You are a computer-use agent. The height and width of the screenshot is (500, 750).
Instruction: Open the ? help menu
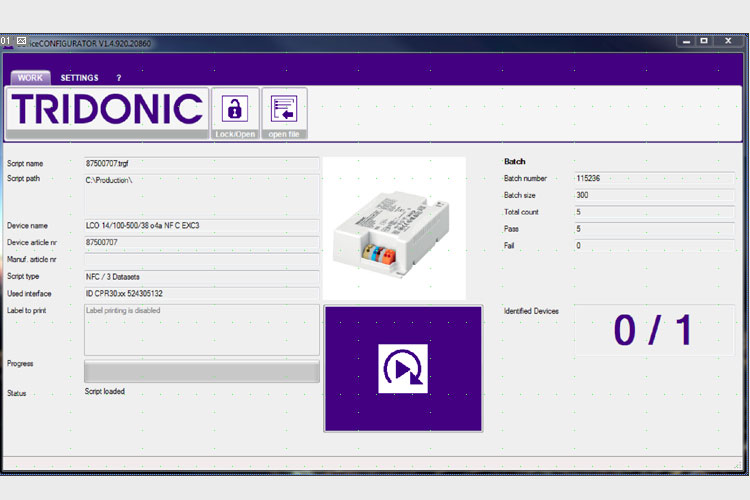(119, 77)
